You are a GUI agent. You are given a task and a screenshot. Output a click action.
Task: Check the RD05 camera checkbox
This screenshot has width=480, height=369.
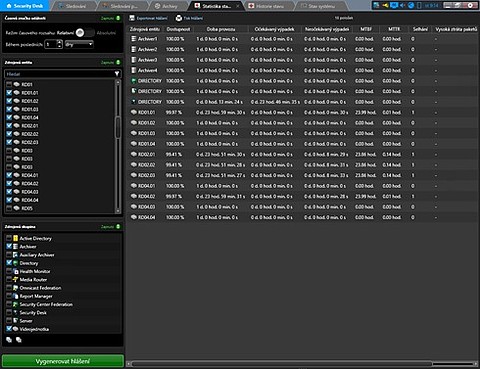[x=9, y=208]
